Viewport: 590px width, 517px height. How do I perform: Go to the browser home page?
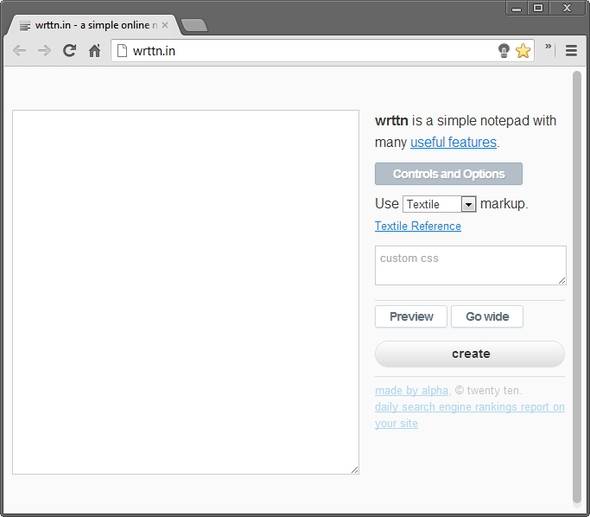[x=94, y=50]
